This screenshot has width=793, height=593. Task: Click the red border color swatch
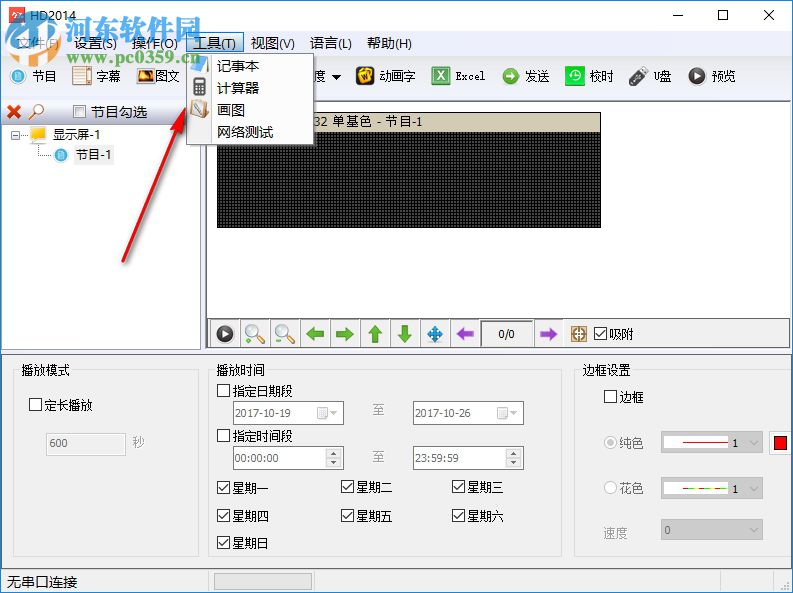tap(780, 443)
